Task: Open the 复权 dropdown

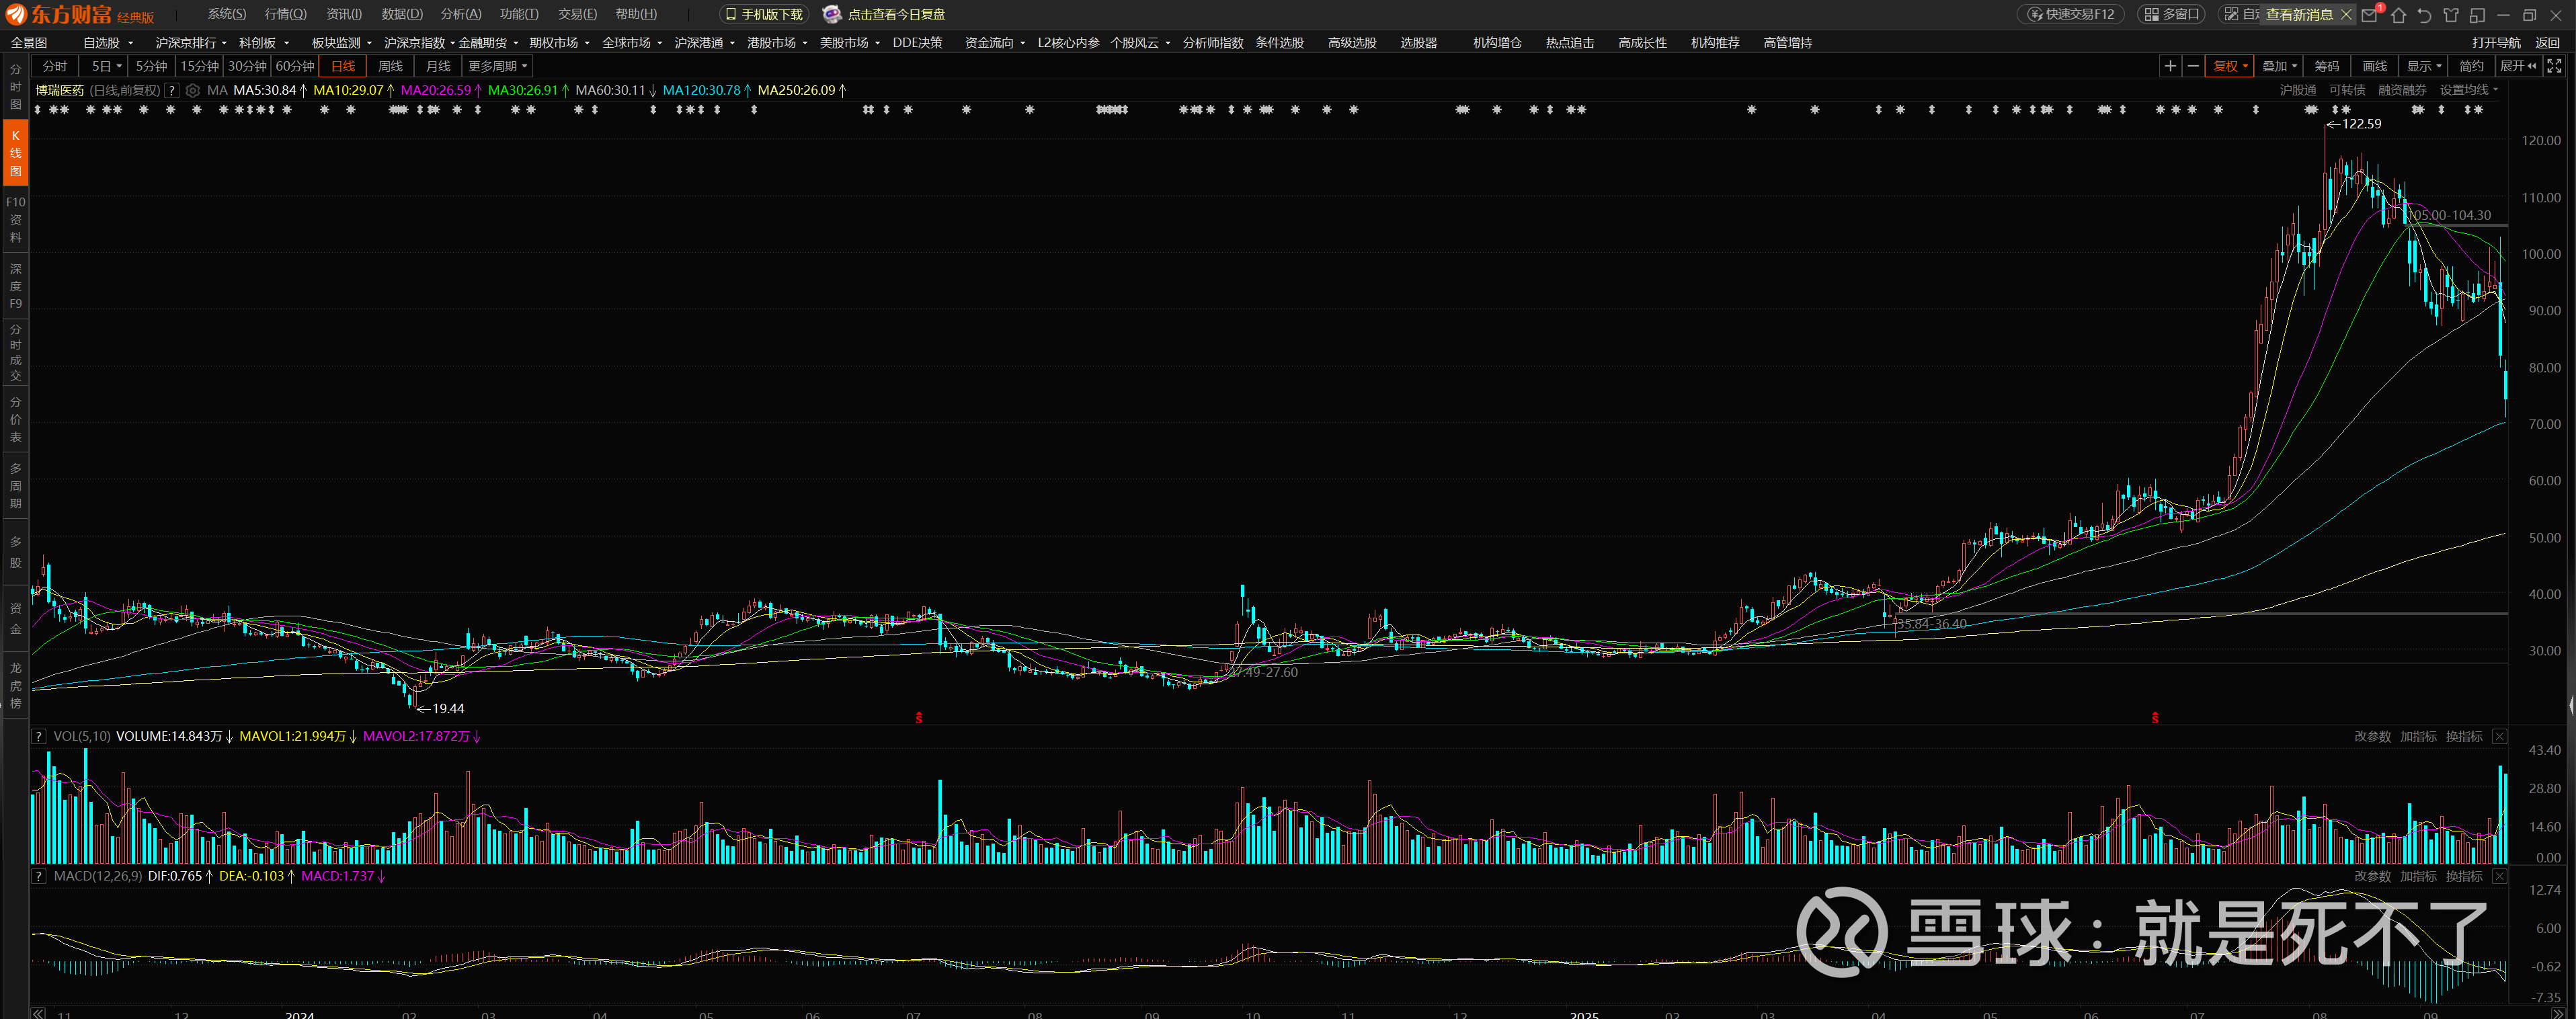Action: pyautogui.click(x=2229, y=66)
